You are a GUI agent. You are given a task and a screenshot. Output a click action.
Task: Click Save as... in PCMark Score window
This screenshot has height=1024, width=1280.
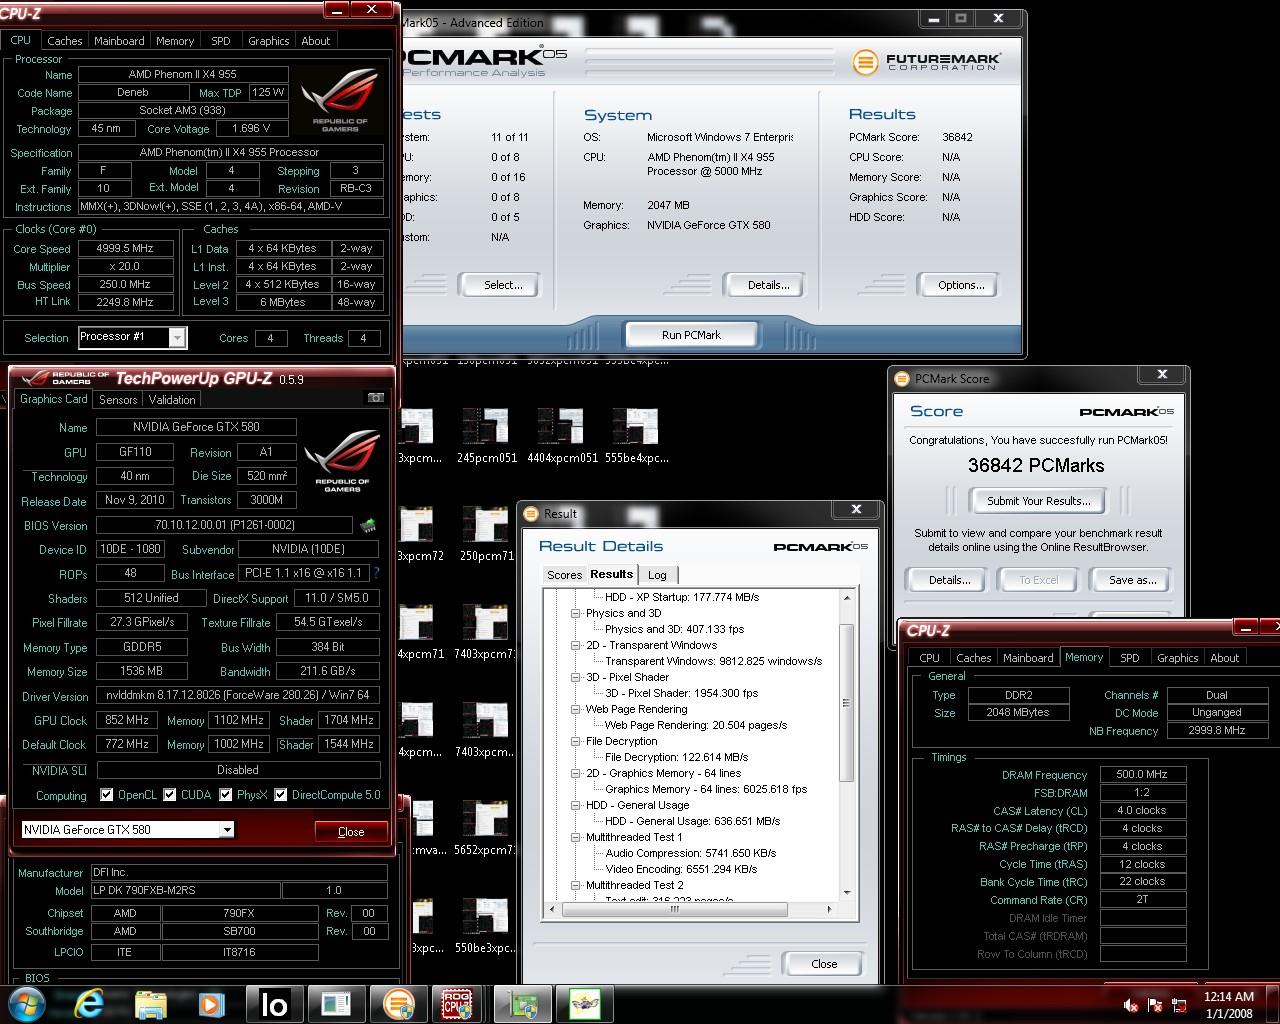[x=1132, y=580]
